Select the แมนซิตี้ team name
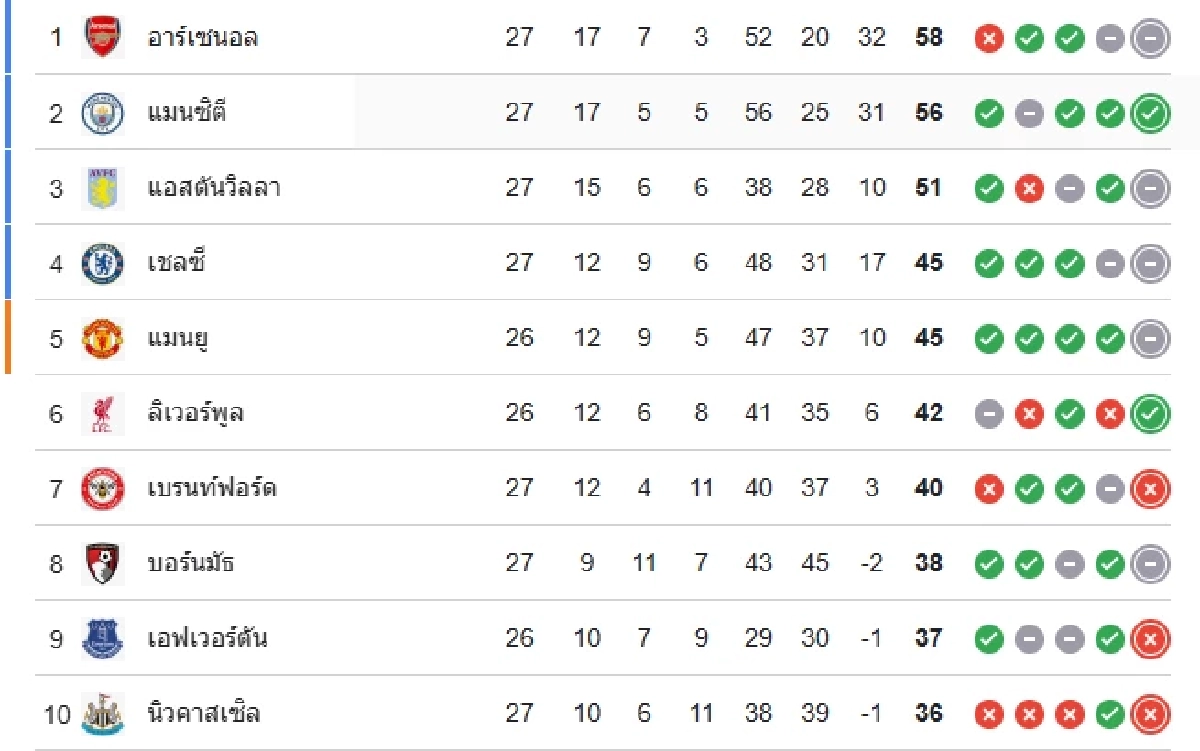 pyautogui.click(x=186, y=112)
